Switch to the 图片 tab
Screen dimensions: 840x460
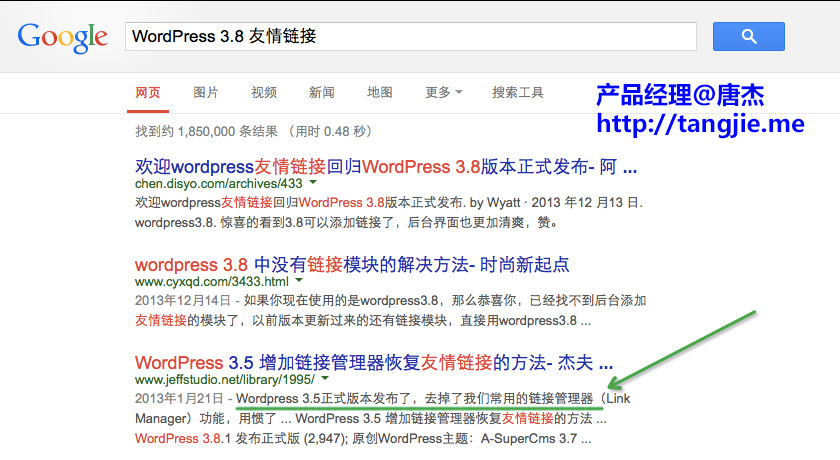coord(206,93)
